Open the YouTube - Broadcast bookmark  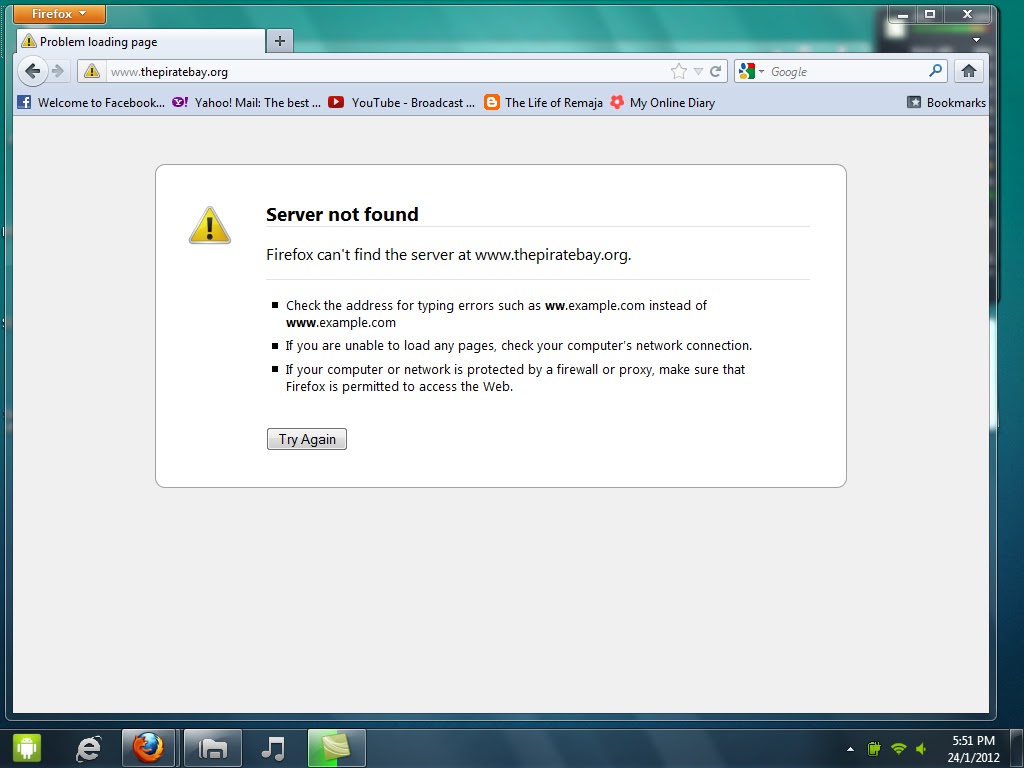(401, 103)
